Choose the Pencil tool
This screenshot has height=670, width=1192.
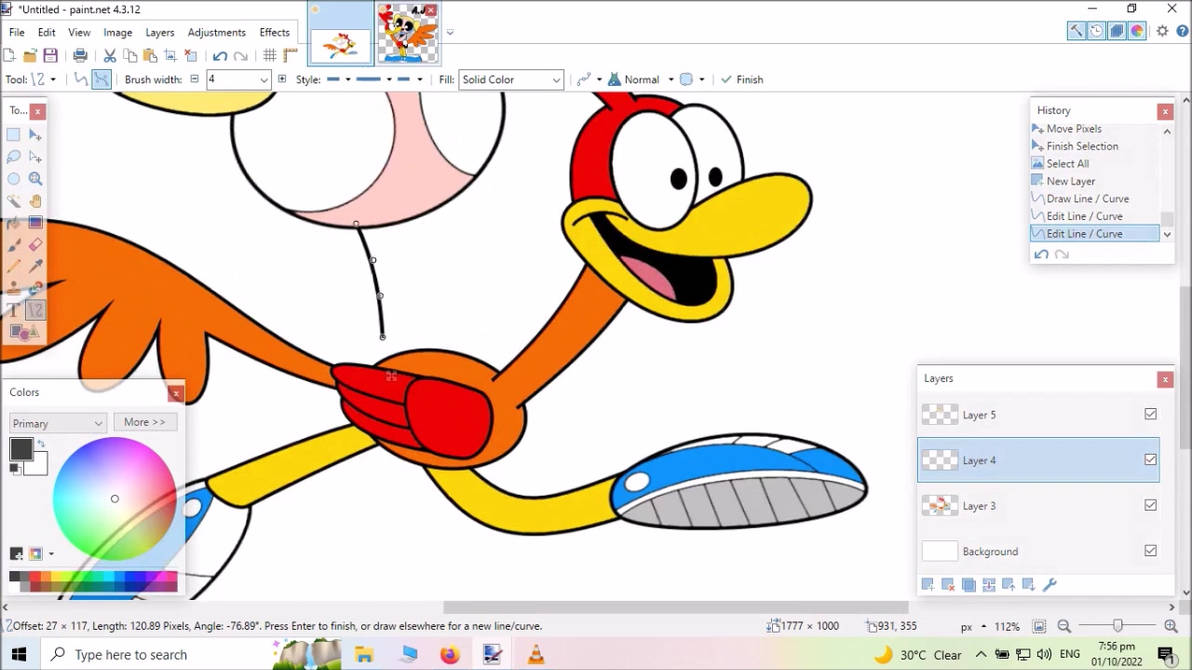pyautogui.click(x=14, y=266)
